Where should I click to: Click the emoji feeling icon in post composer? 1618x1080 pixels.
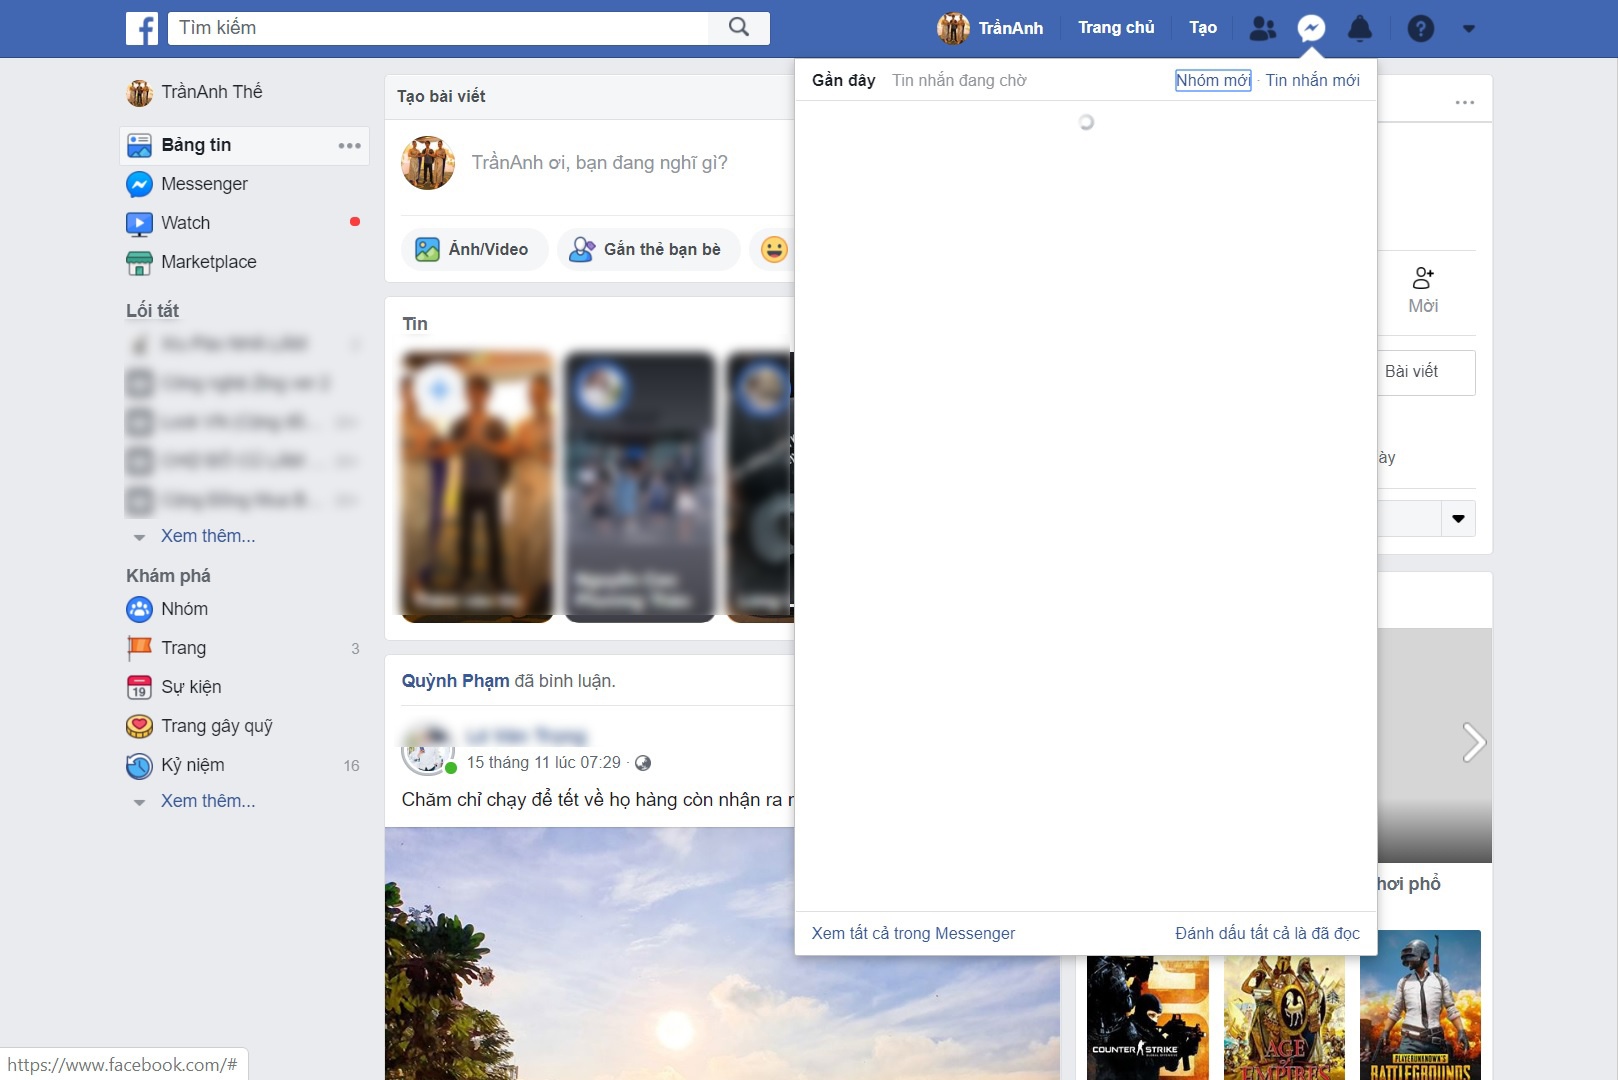pos(772,248)
